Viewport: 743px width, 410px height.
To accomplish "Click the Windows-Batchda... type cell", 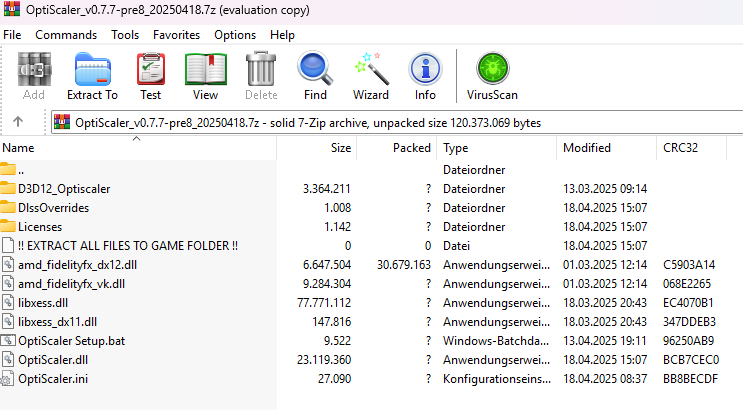I will coord(496,340).
